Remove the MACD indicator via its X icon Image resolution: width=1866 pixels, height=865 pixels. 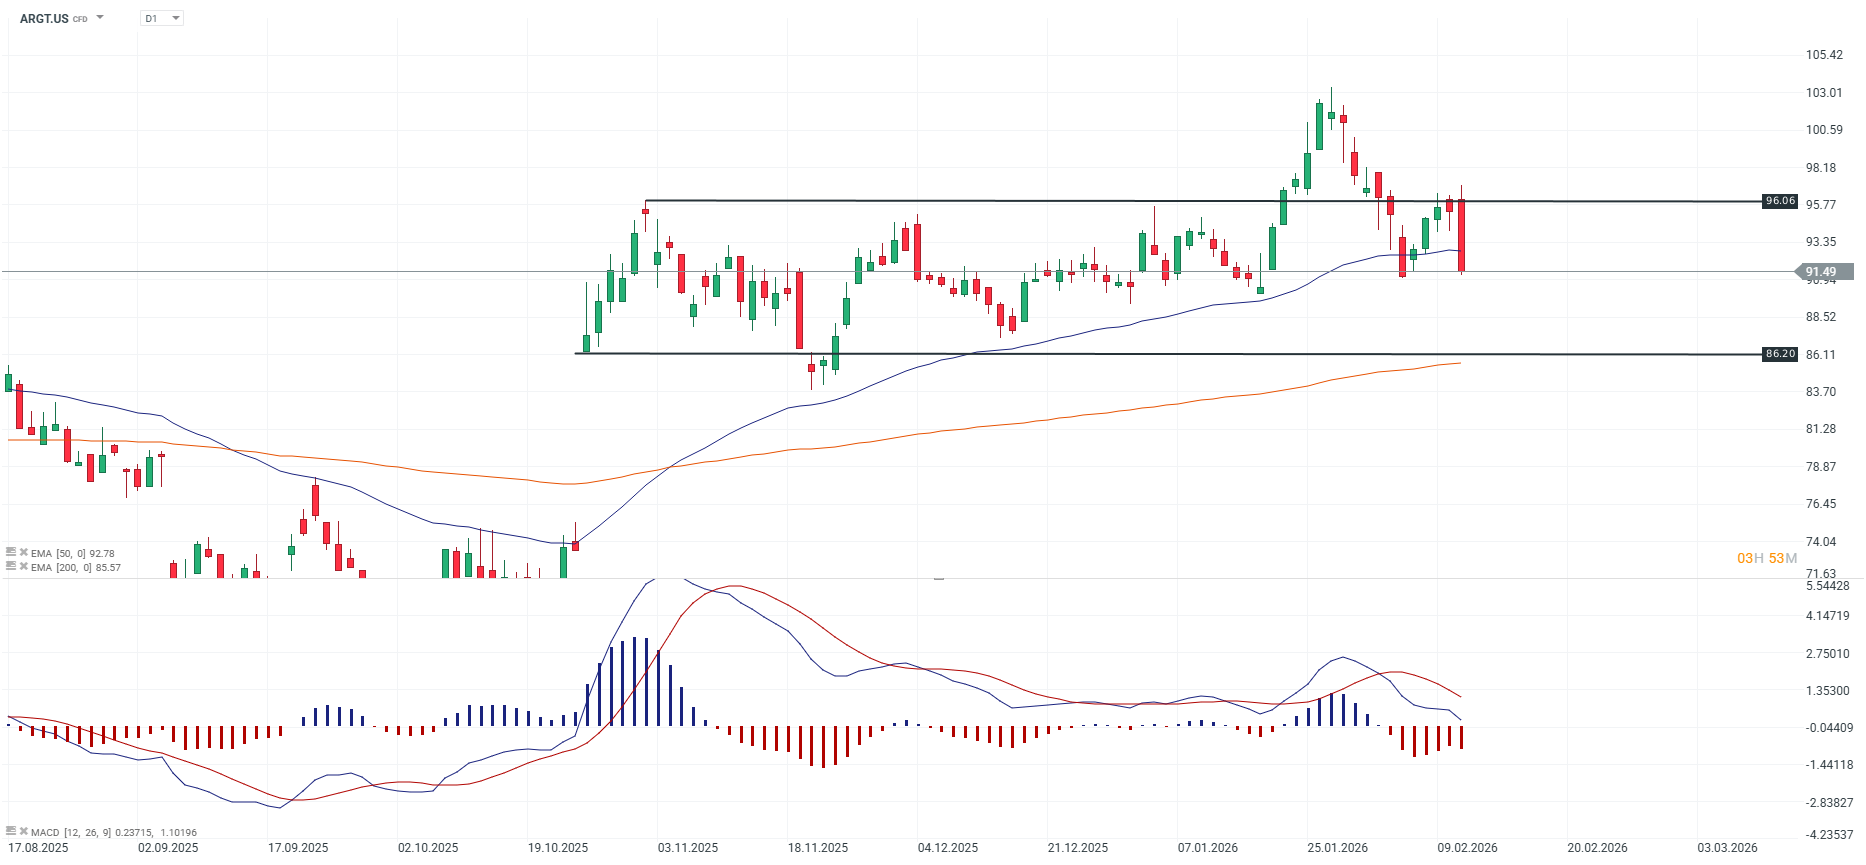24,832
